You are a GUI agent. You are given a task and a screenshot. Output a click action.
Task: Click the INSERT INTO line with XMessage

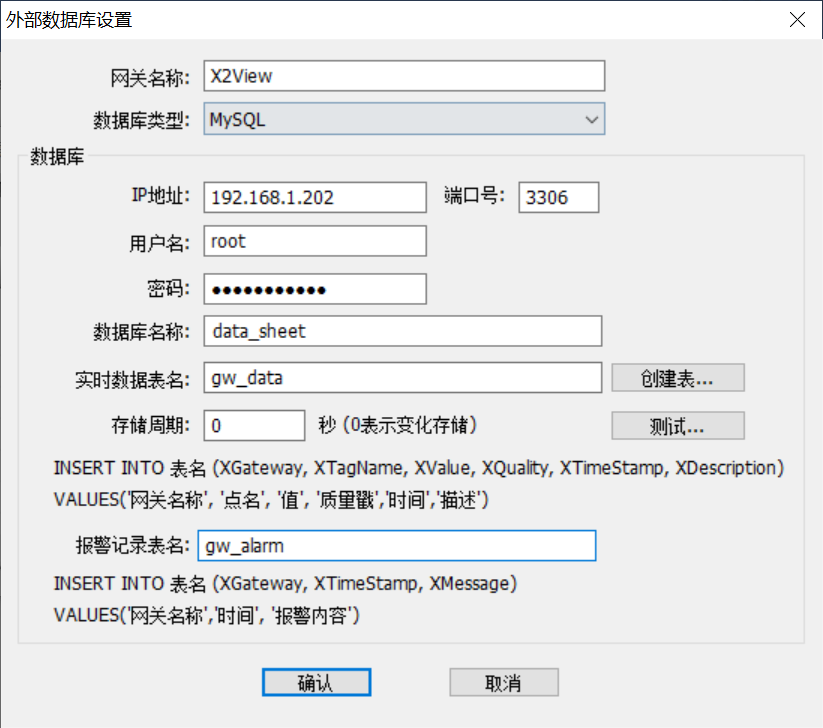click(x=285, y=584)
